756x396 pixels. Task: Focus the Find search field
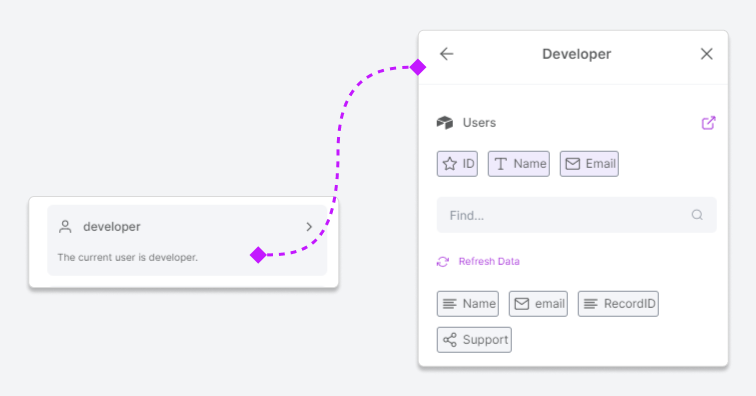point(576,215)
